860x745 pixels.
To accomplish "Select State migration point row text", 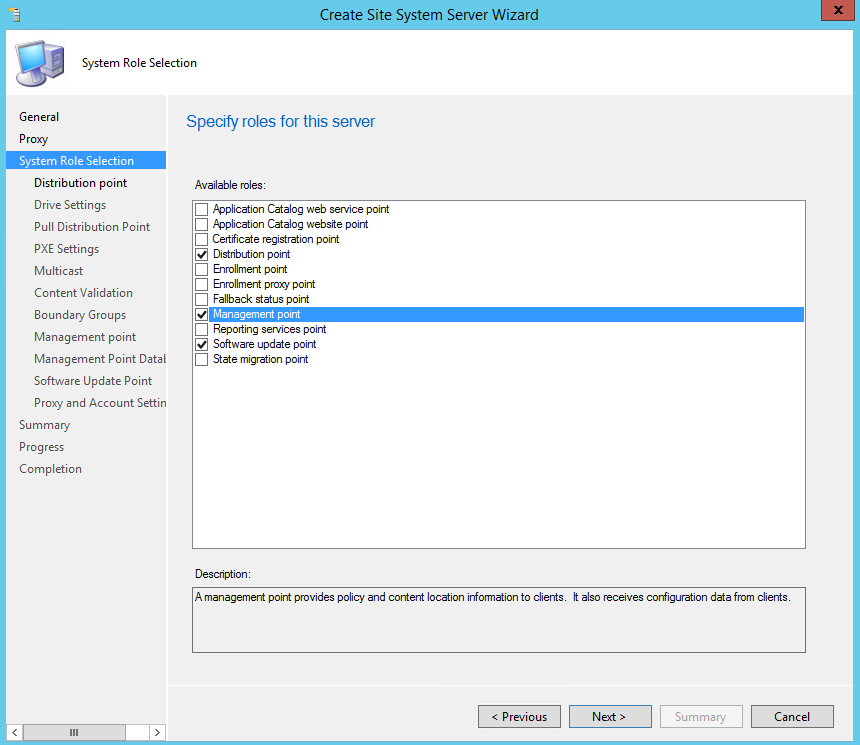I will coord(261,359).
